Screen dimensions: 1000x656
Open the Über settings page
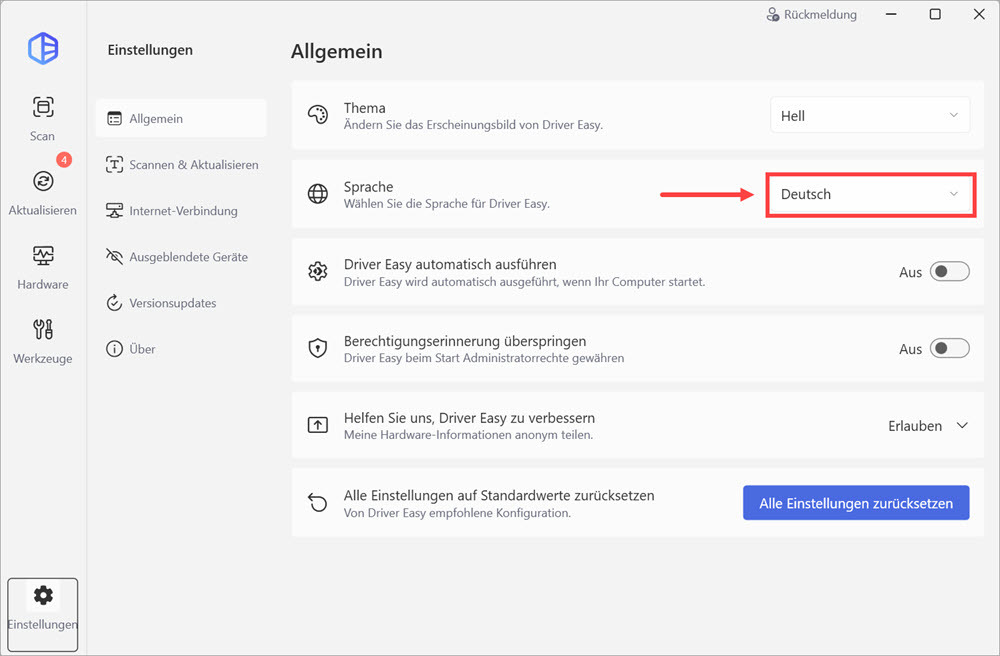click(x=181, y=349)
